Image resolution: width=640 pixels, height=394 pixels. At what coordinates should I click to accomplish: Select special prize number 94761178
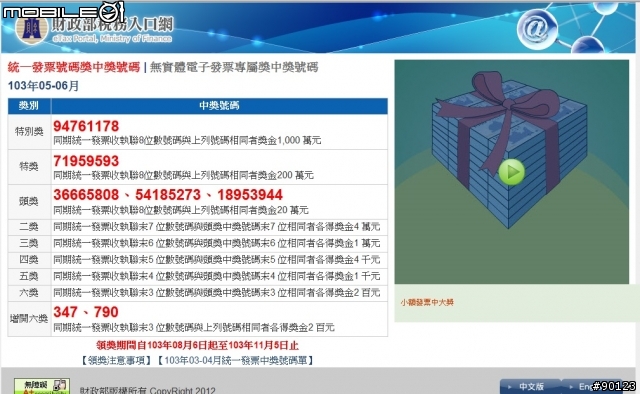coord(86,126)
